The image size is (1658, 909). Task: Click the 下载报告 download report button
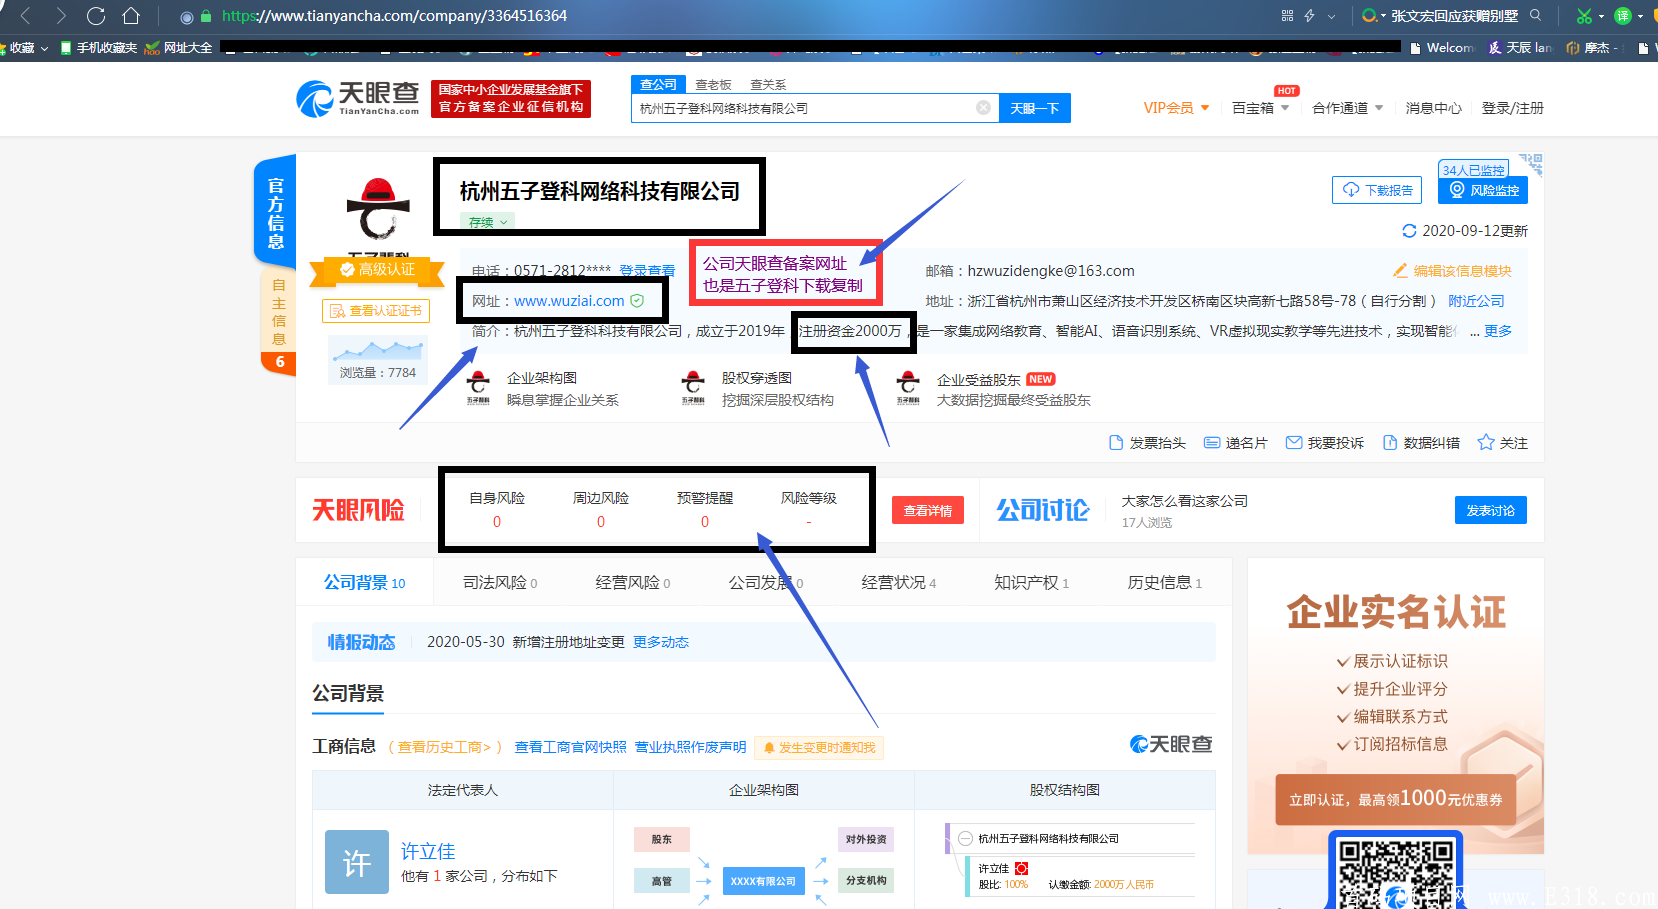[1376, 189]
